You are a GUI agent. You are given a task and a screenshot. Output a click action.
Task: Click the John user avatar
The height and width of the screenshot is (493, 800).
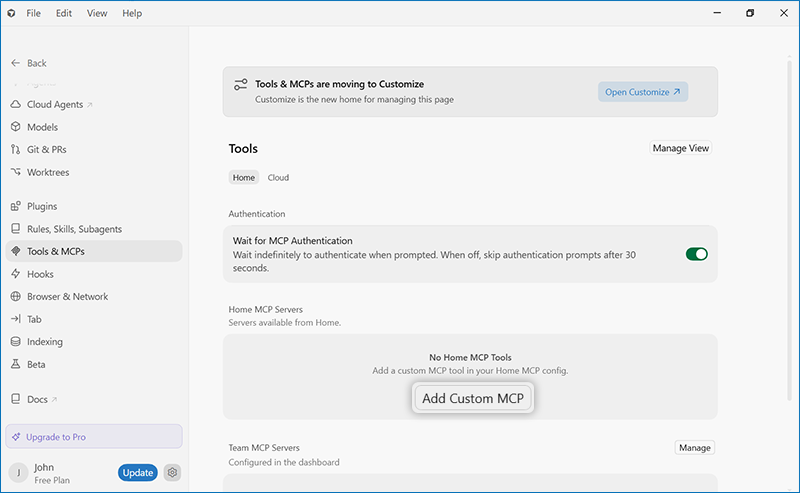pos(19,473)
